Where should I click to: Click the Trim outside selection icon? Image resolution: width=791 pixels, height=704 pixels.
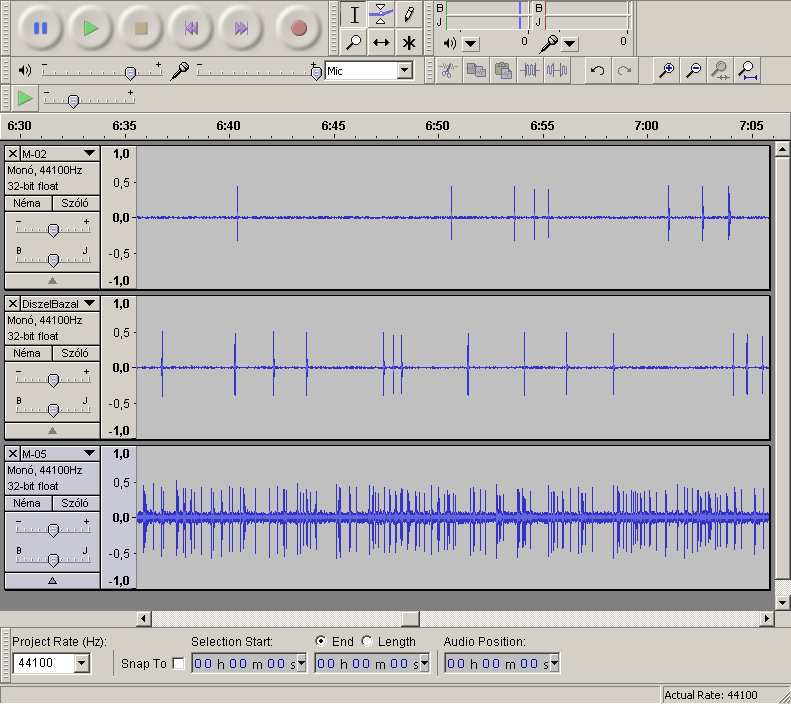pyautogui.click(x=530, y=71)
